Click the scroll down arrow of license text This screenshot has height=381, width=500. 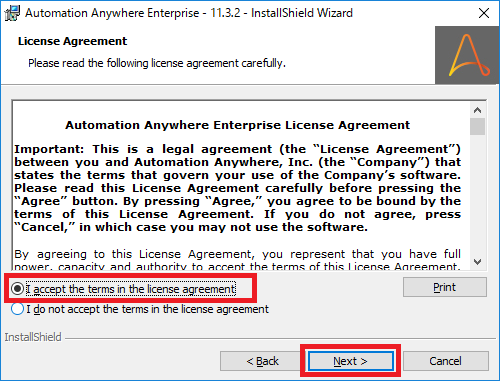[477, 262]
